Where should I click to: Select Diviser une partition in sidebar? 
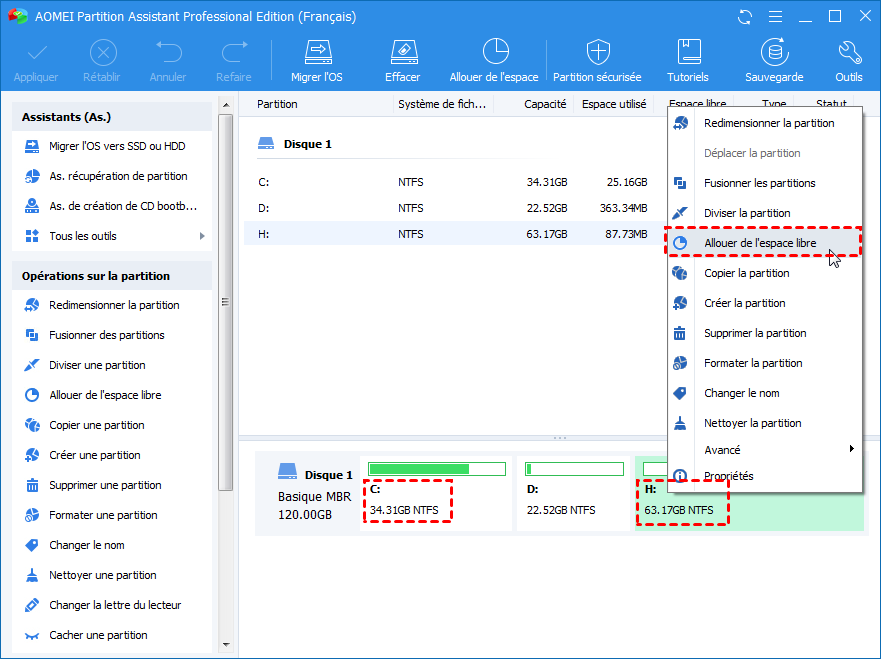(112, 365)
